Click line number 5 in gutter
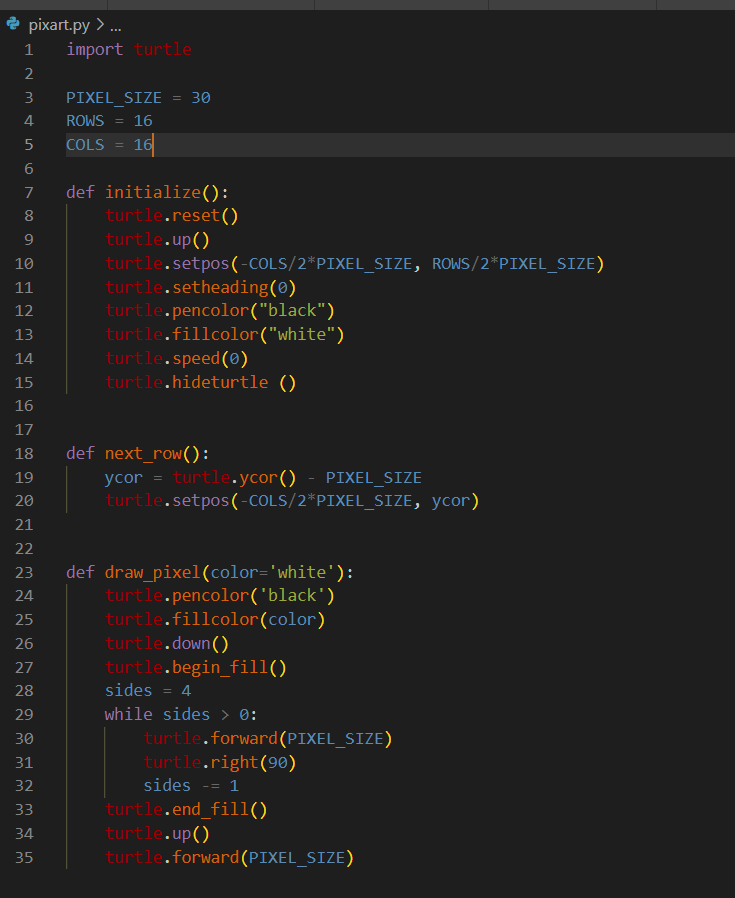The height and width of the screenshot is (898, 735). pyautogui.click(x=29, y=145)
